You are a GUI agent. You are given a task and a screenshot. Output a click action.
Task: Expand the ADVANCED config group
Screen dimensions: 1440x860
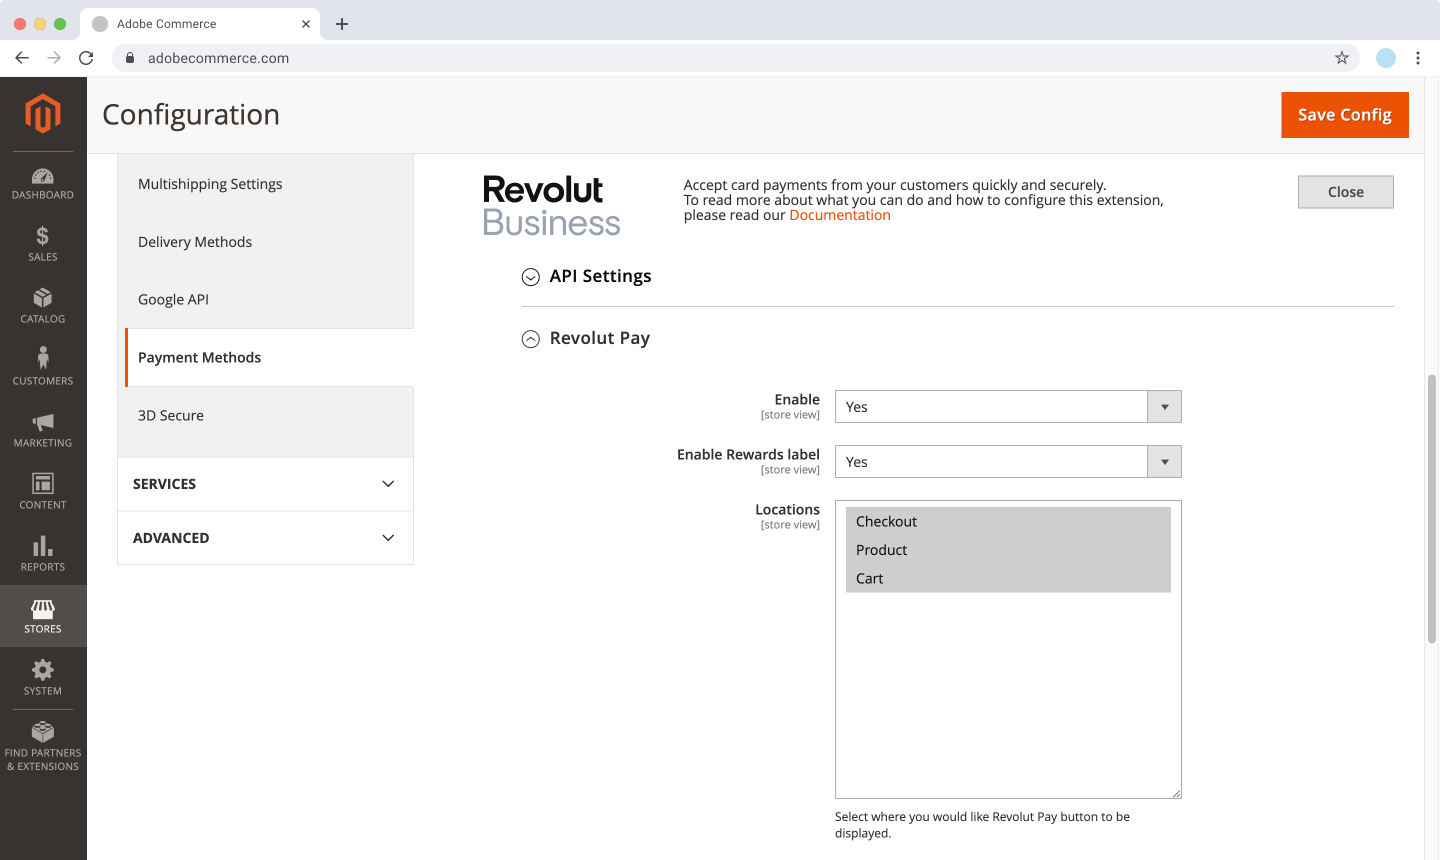coord(265,538)
